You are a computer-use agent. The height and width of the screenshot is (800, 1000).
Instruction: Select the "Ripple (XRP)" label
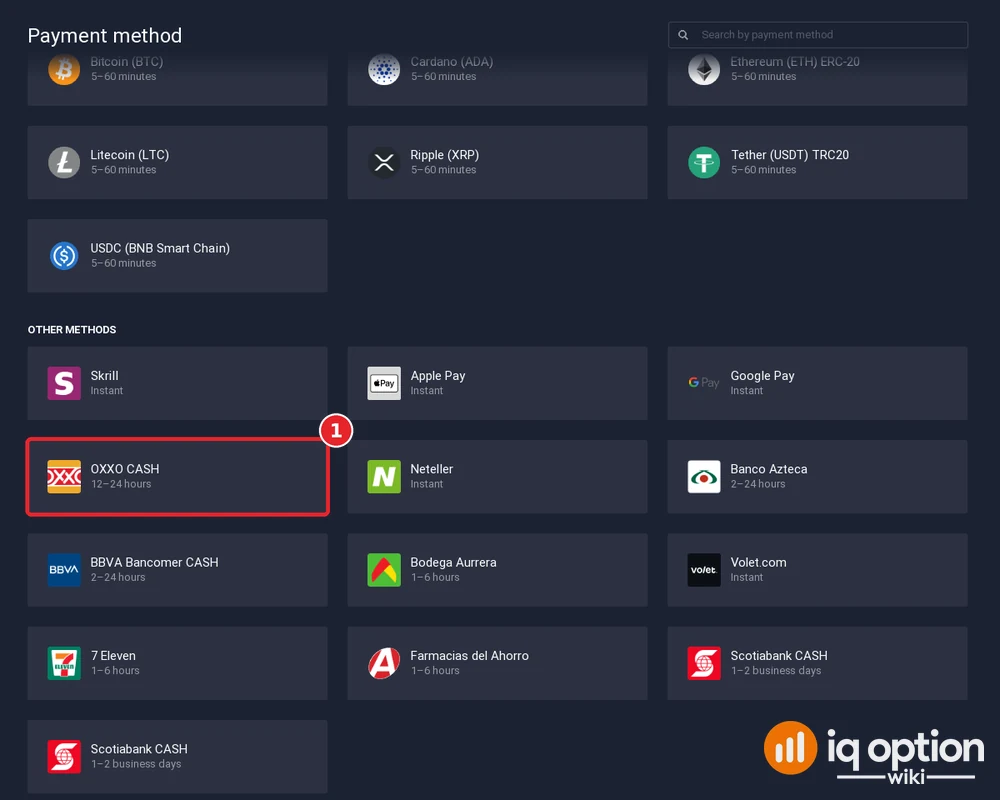point(445,155)
